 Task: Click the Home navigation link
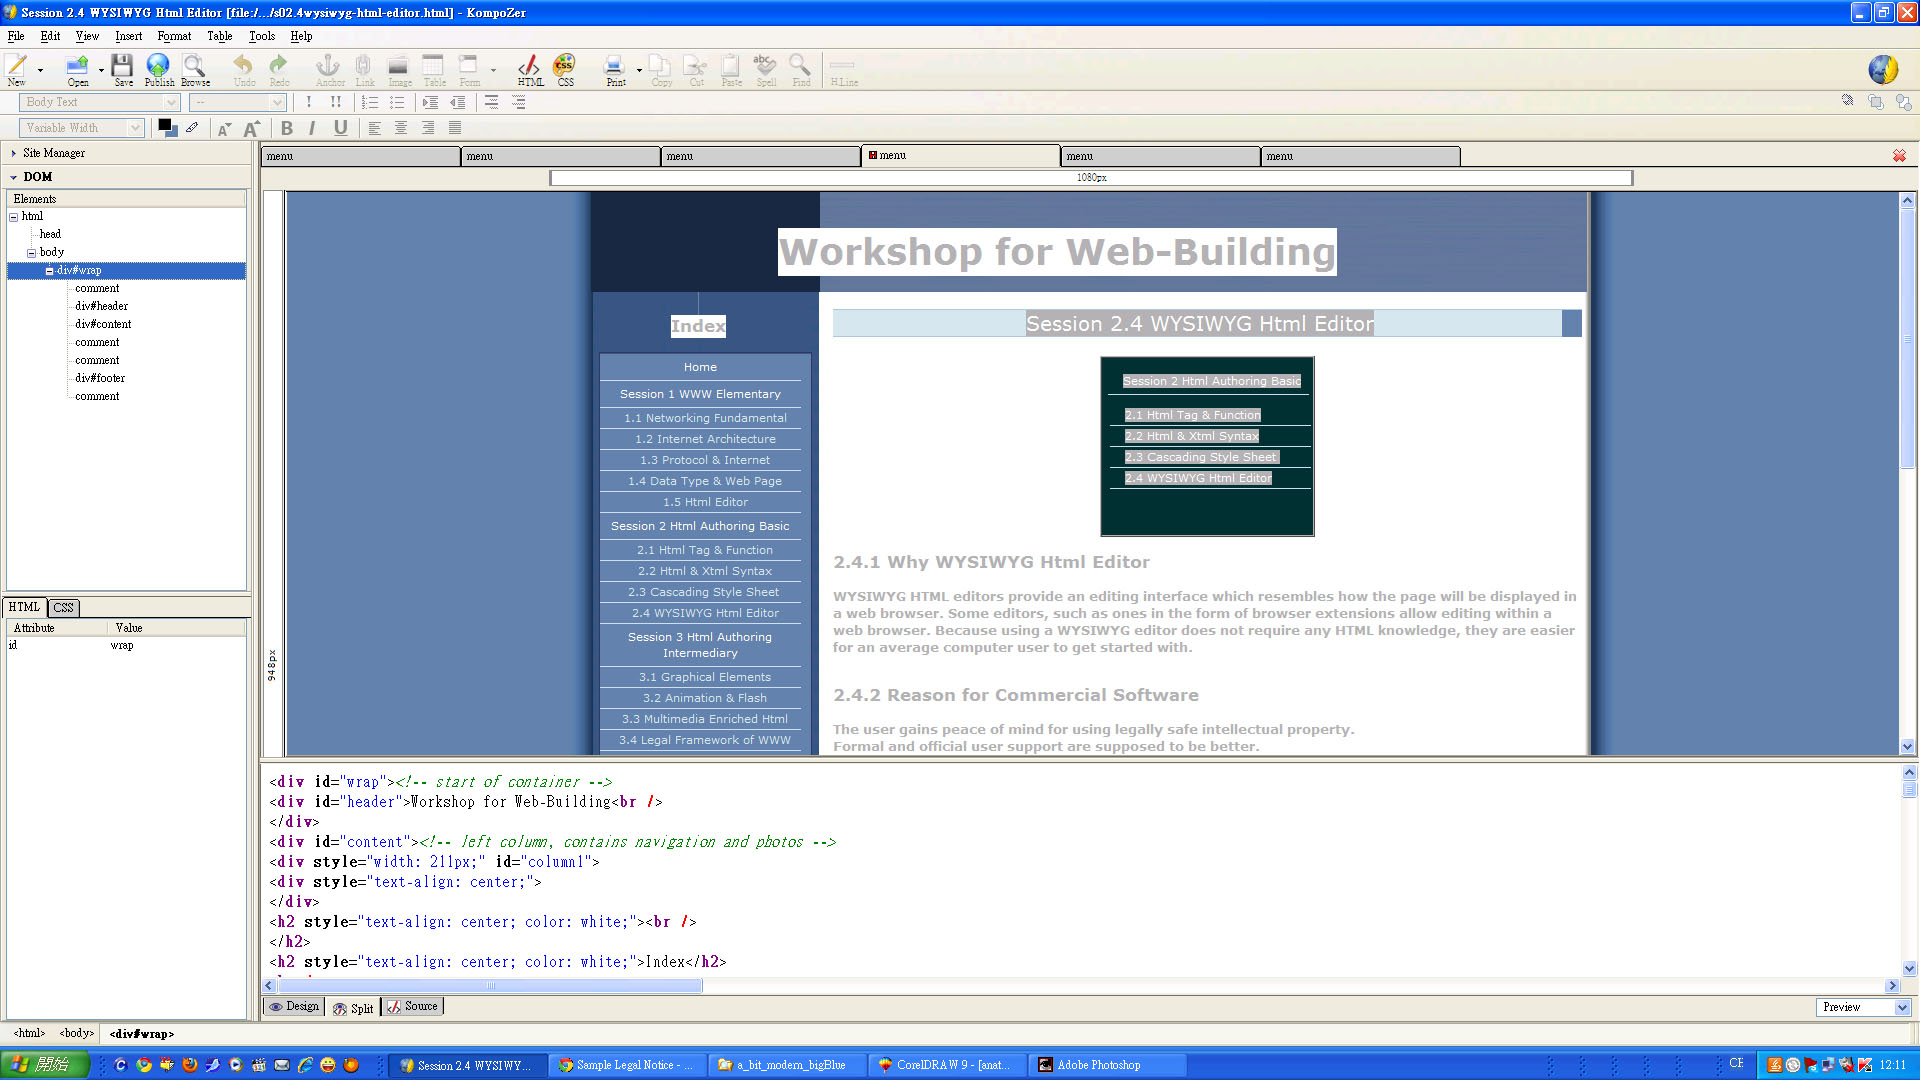click(700, 367)
